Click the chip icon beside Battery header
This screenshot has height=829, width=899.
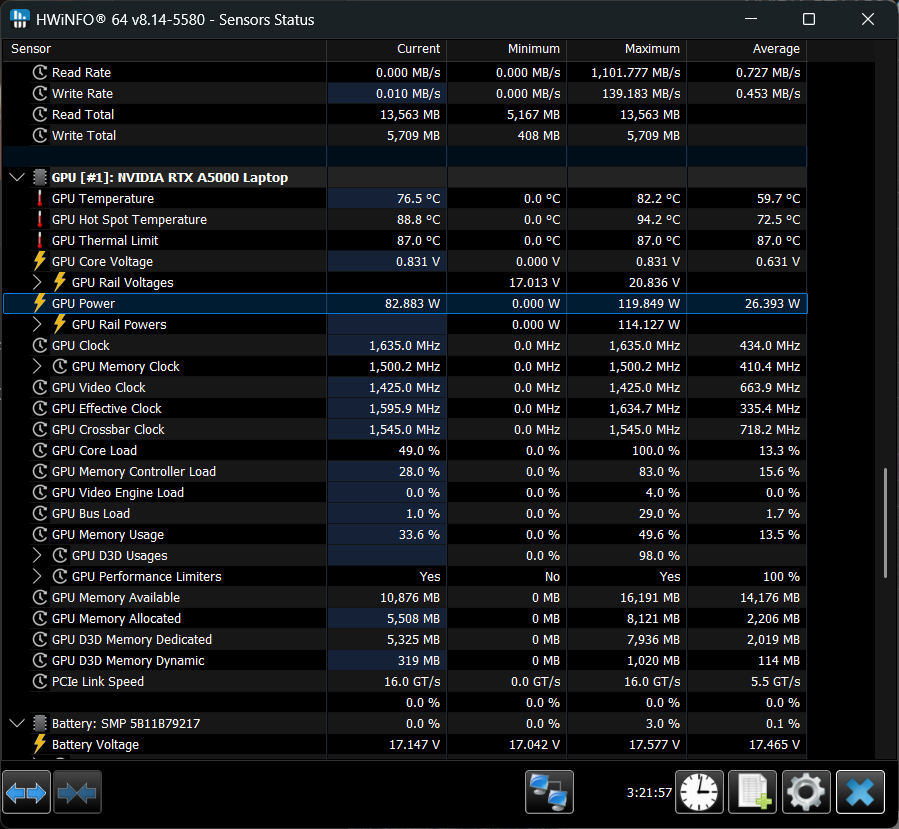[x=40, y=723]
